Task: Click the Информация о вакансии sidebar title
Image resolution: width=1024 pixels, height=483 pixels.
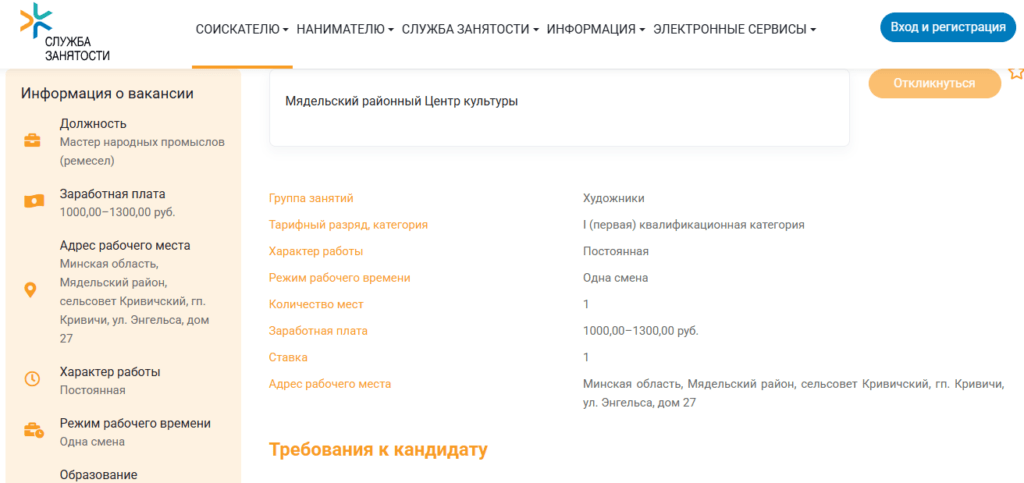Action: click(x=107, y=94)
